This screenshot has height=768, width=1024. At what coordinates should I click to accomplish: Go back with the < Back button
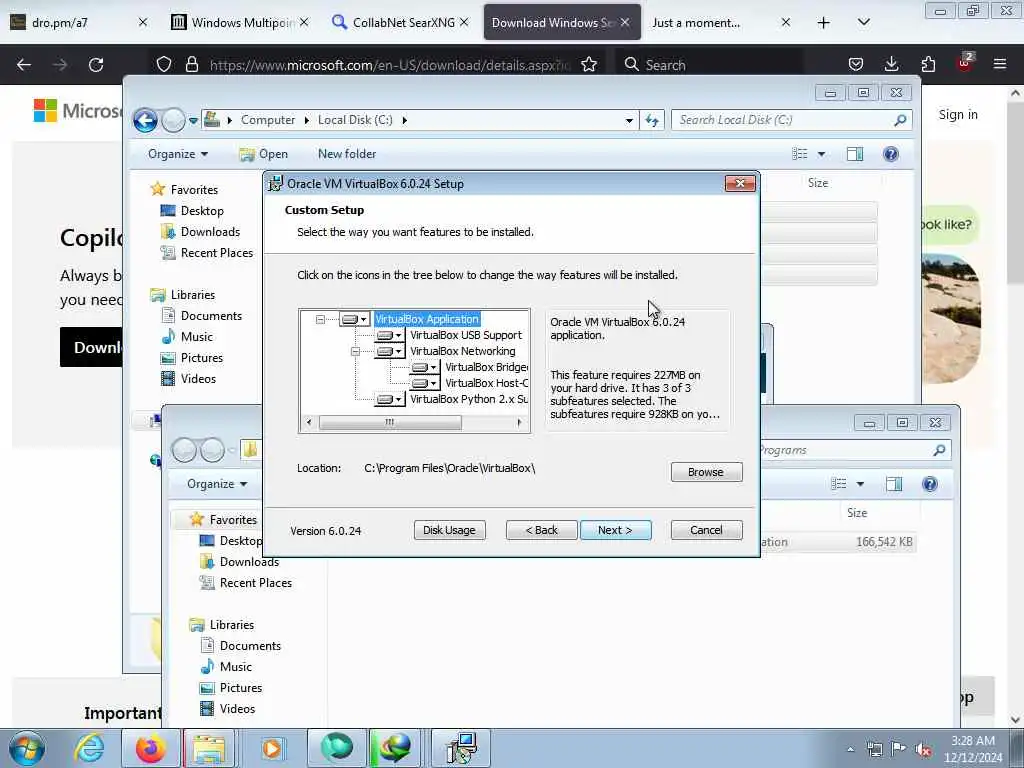coord(541,530)
